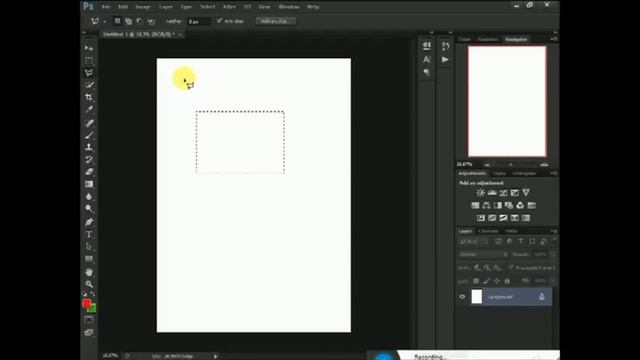Click Intersect with selection mode icon
Viewport: 640px width, 360px height.
click(151, 21)
